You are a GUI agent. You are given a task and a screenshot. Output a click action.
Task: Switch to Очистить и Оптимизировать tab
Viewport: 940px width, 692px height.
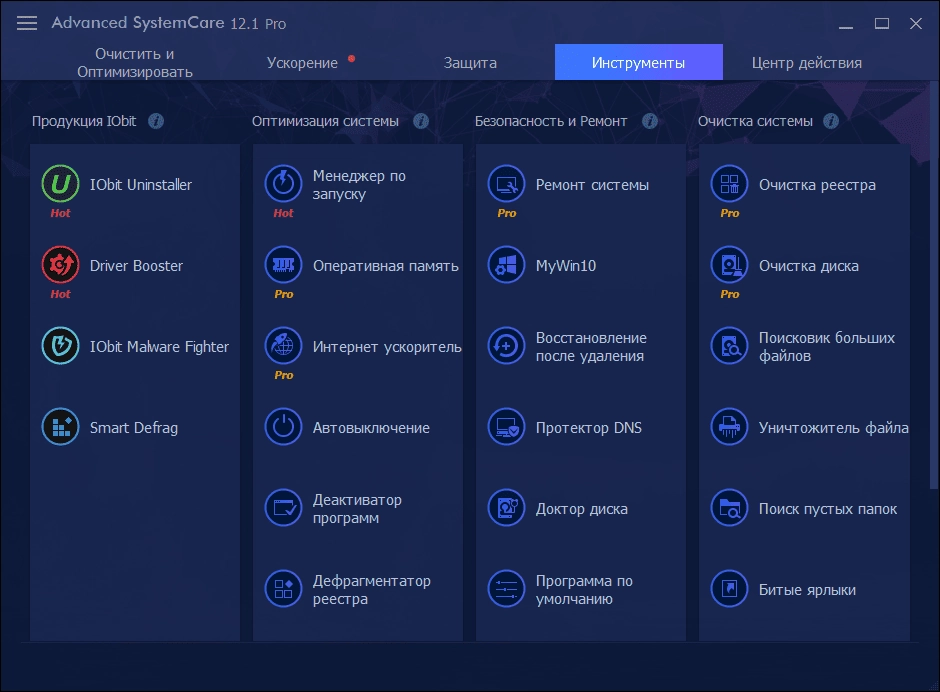pos(135,62)
